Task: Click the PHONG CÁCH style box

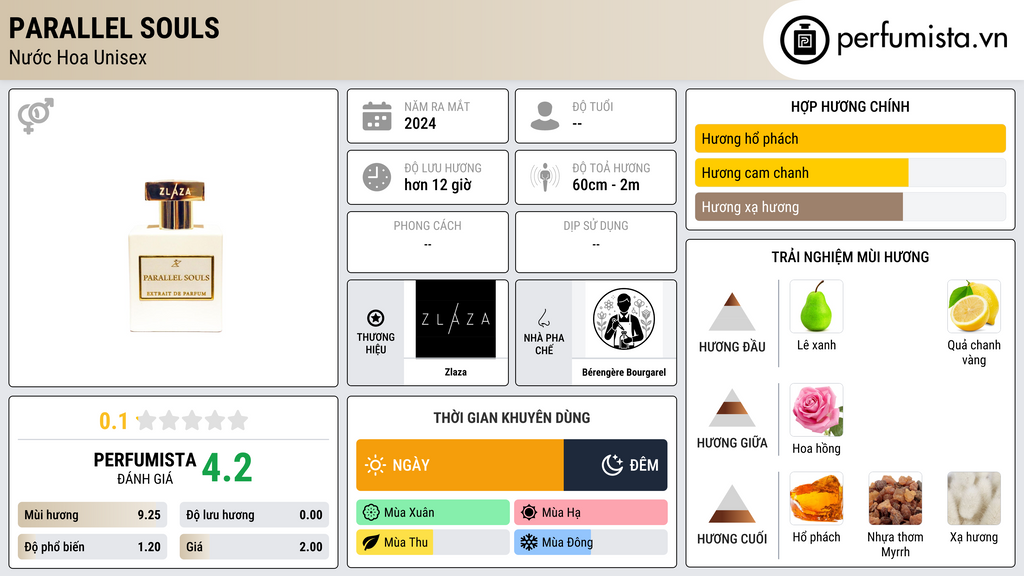Action: (x=428, y=242)
